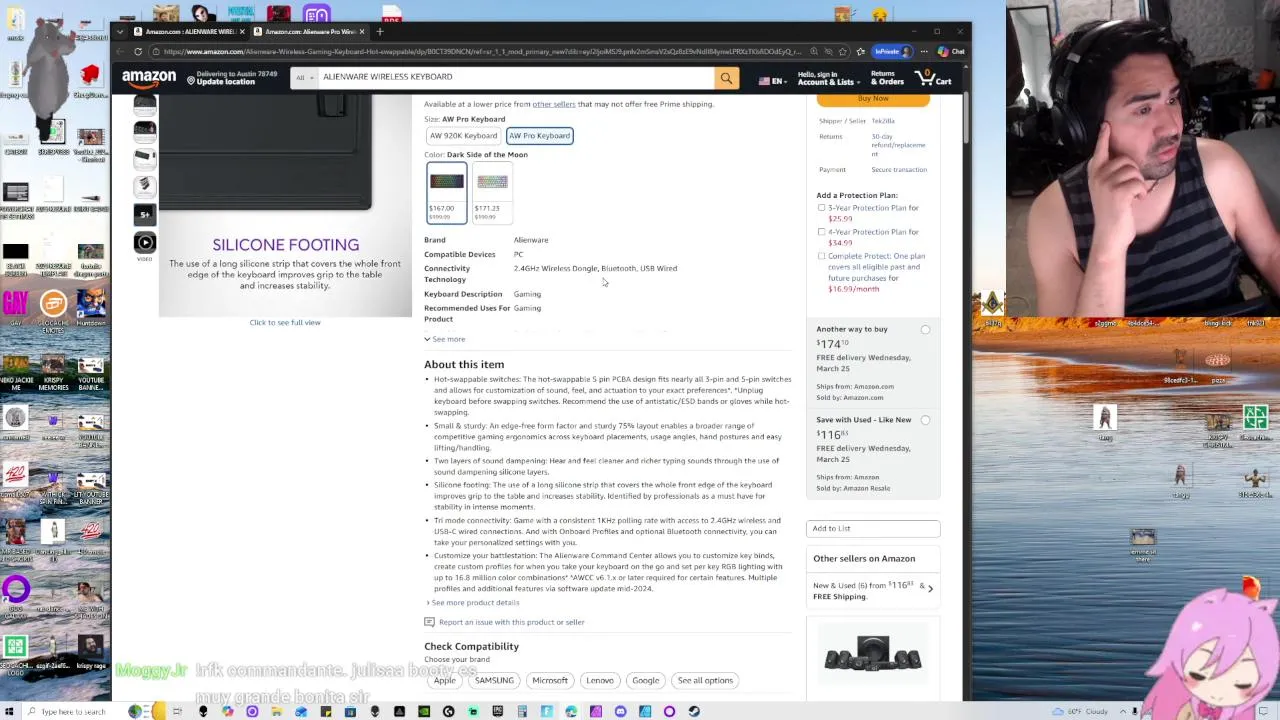Viewport: 1280px width, 720px height.
Task: Open File Explorer from the taskbar
Action: click(276, 712)
